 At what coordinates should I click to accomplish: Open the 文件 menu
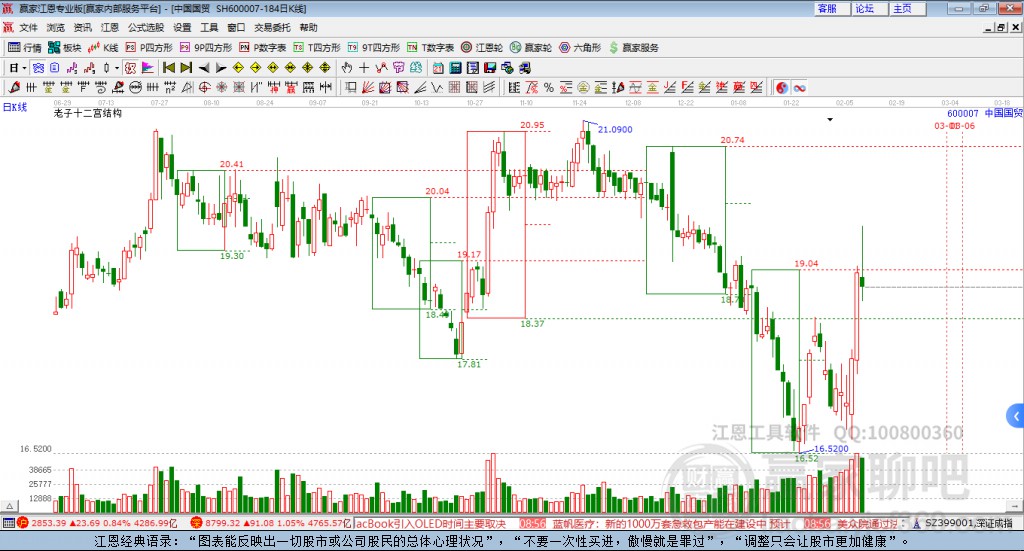[x=28, y=27]
